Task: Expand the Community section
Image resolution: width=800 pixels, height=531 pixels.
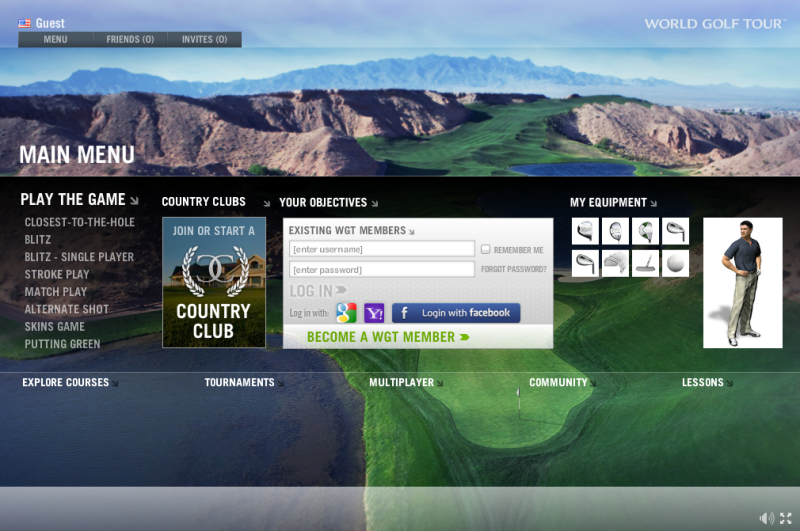Action: [562, 383]
